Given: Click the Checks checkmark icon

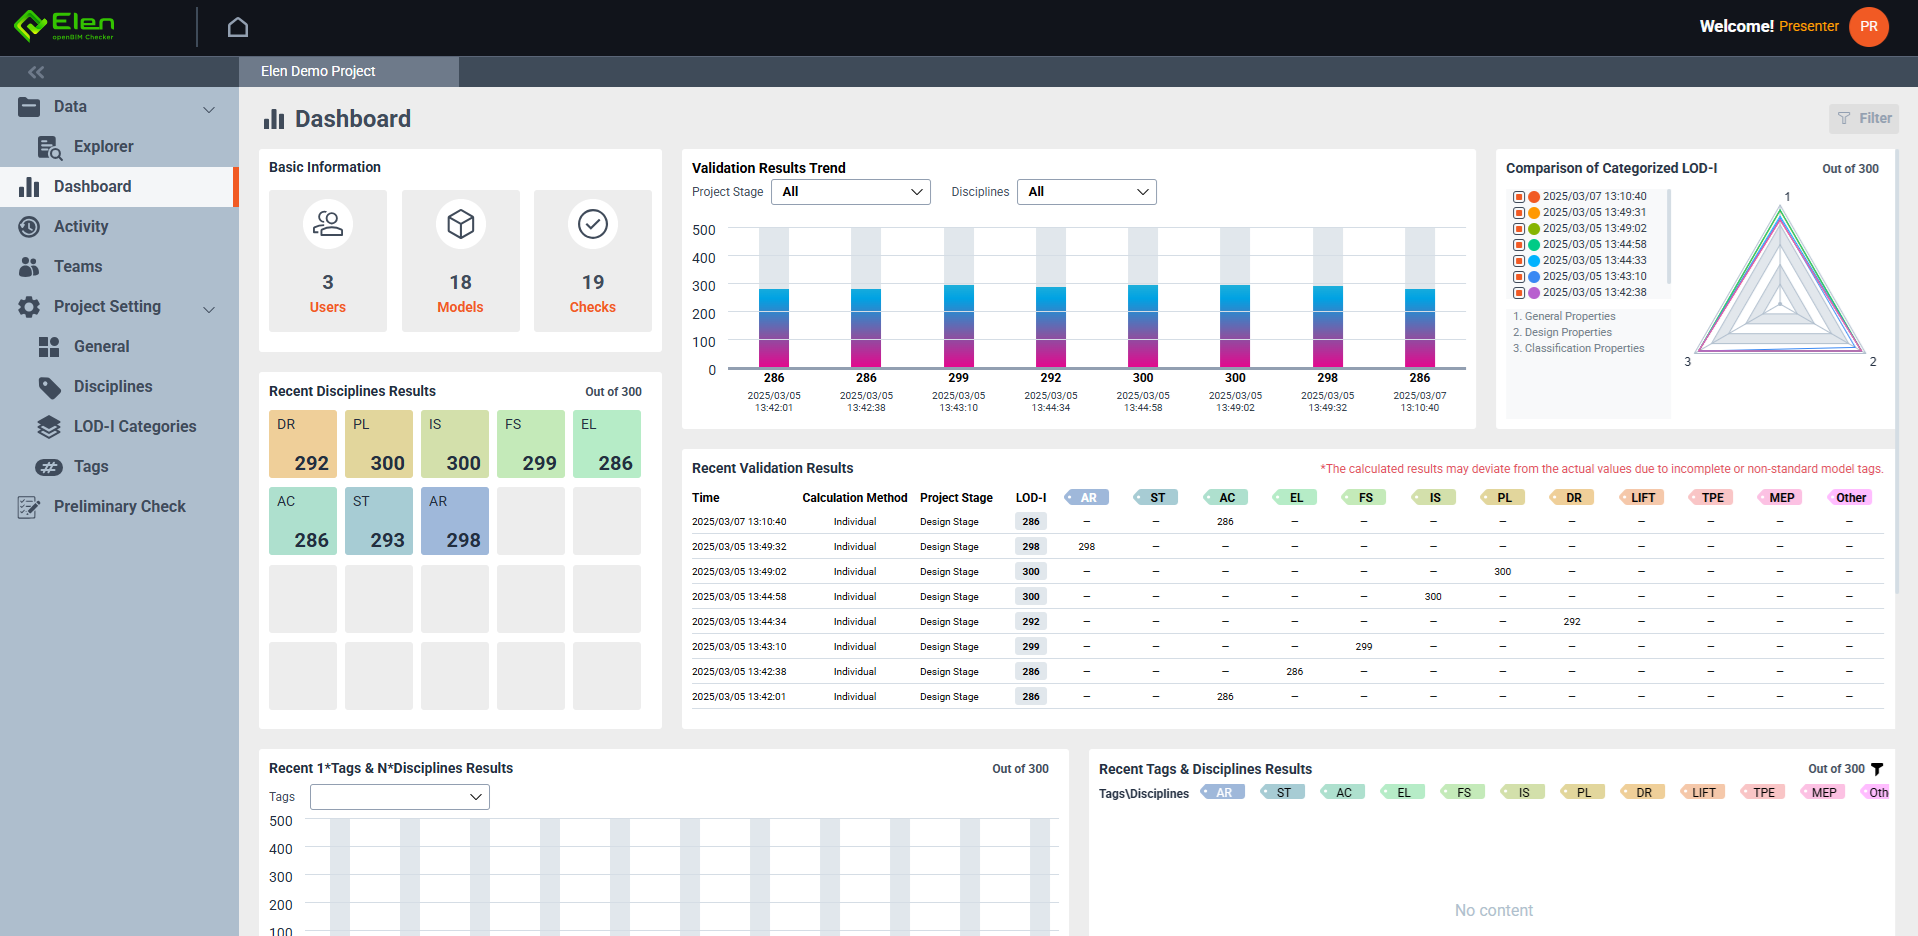Looking at the screenshot, I should pos(593,224).
